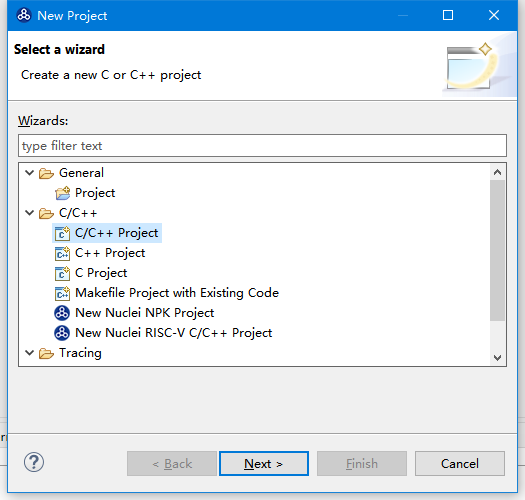Click the Next button
The width and height of the screenshot is (525, 500).
point(264,463)
